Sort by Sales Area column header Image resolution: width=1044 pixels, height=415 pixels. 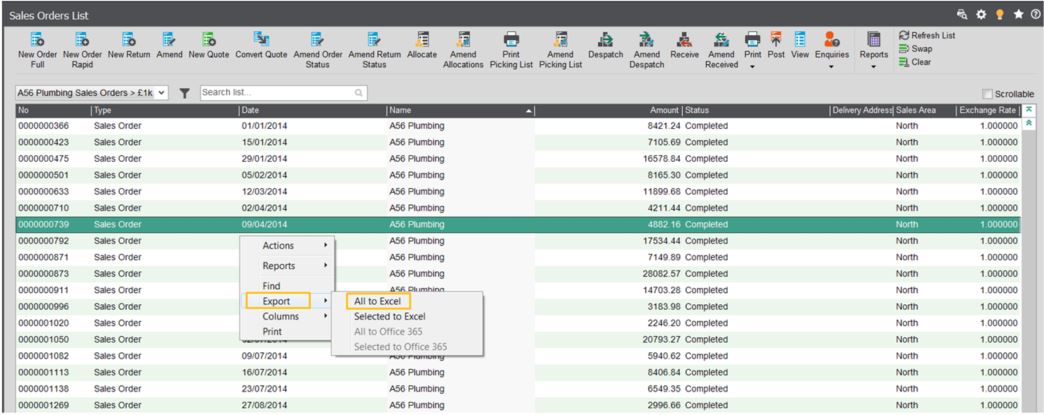pyautogui.click(x=924, y=110)
